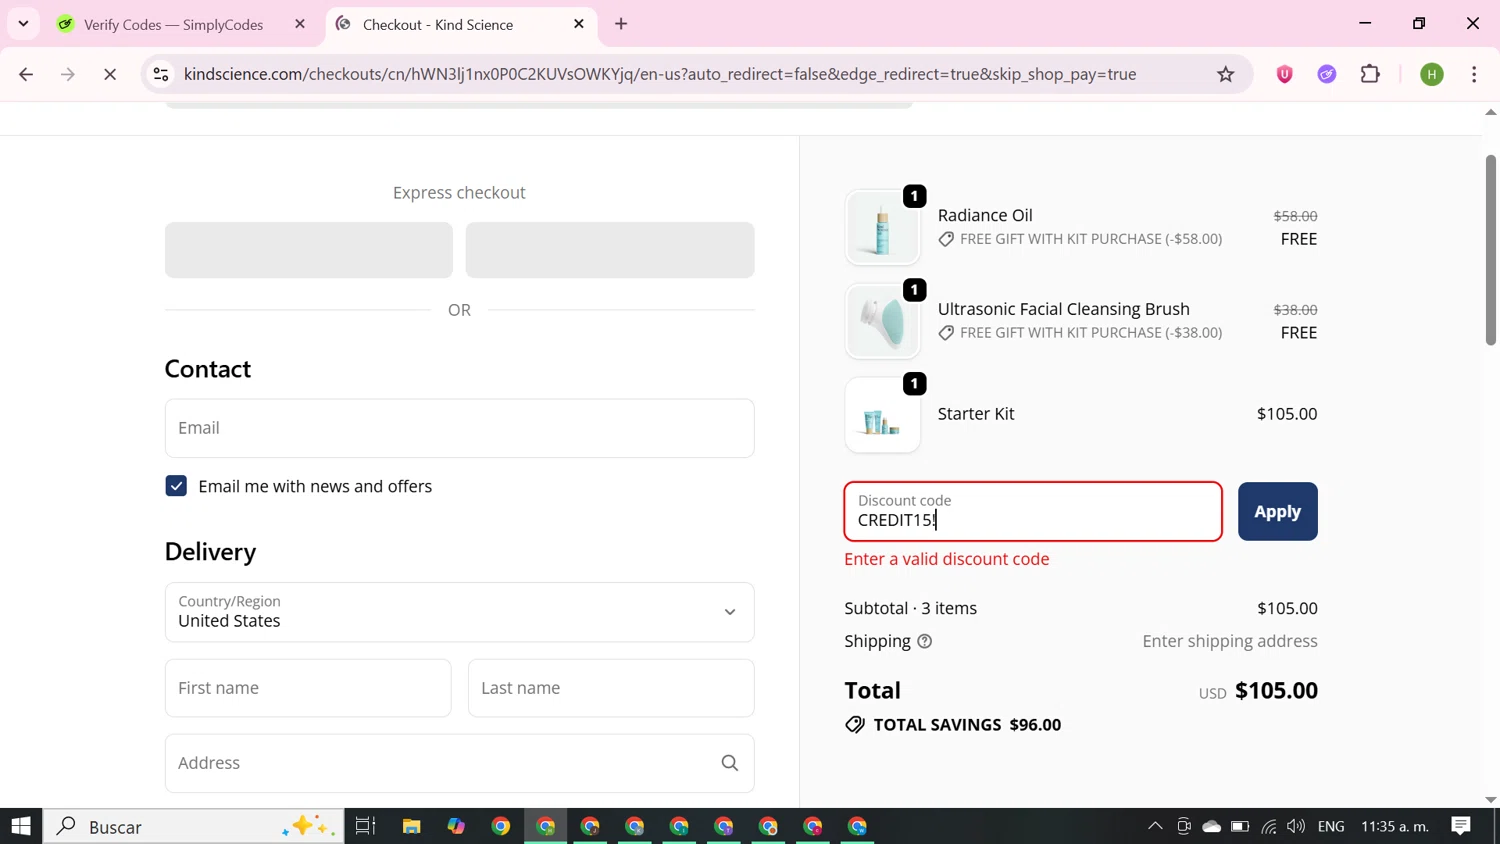Click the taskbar Buscar search box
Screen dimensions: 1500x844
click(x=193, y=826)
